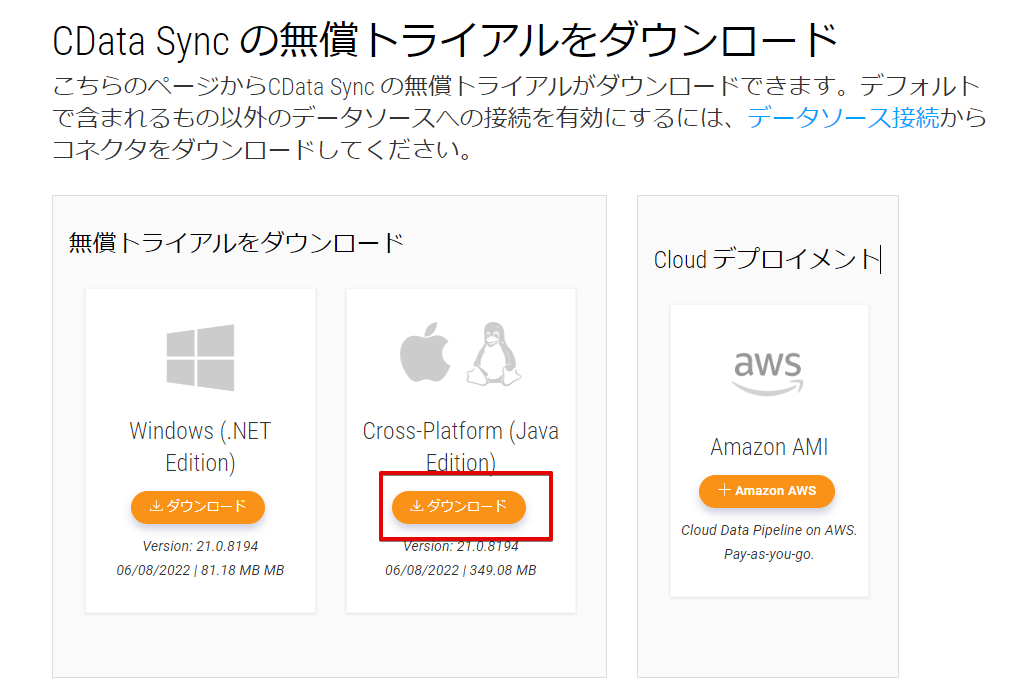Click the Windows version 21.0.8194 text

pos(199,547)
